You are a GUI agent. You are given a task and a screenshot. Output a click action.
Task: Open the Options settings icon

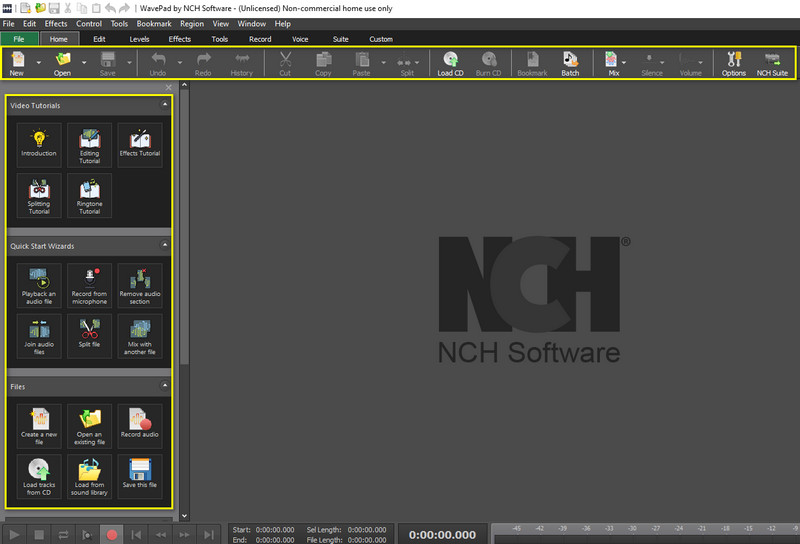tap(733, 64)
